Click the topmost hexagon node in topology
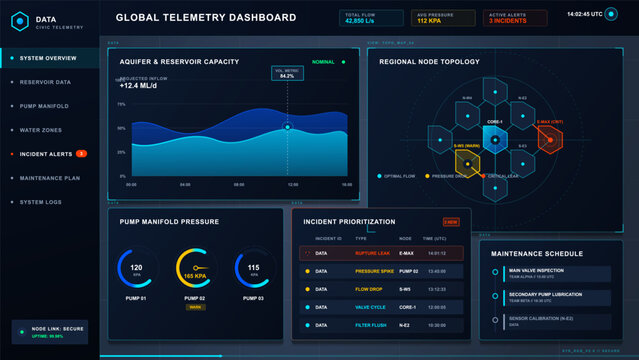 point(495,92)
